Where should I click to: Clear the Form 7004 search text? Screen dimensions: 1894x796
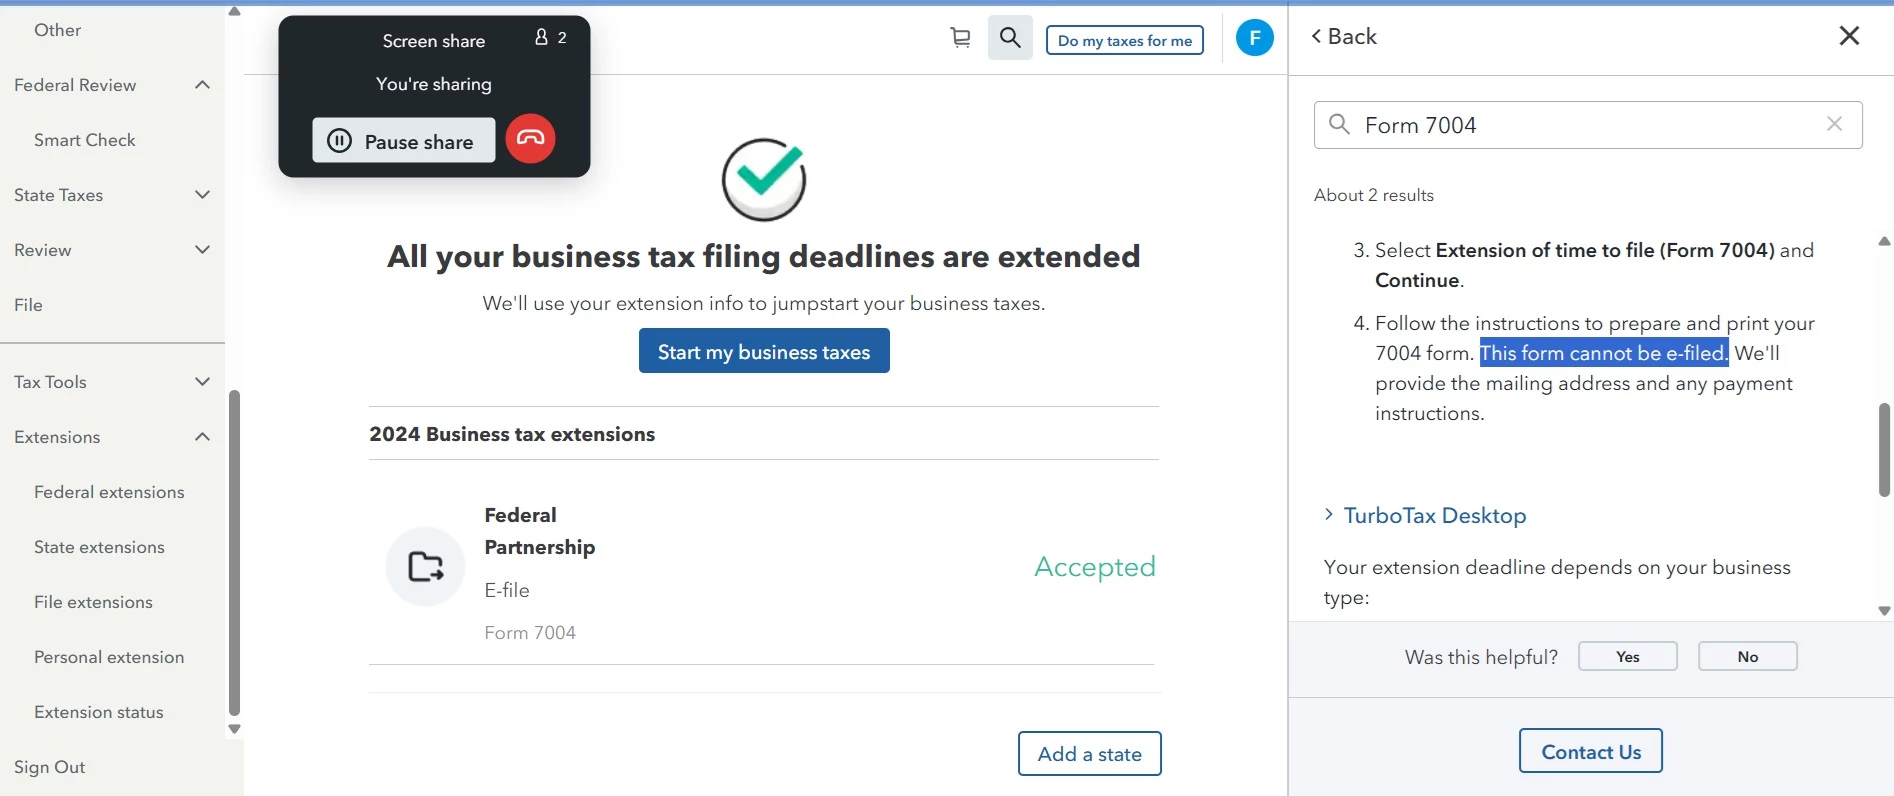coord(1834,124)
